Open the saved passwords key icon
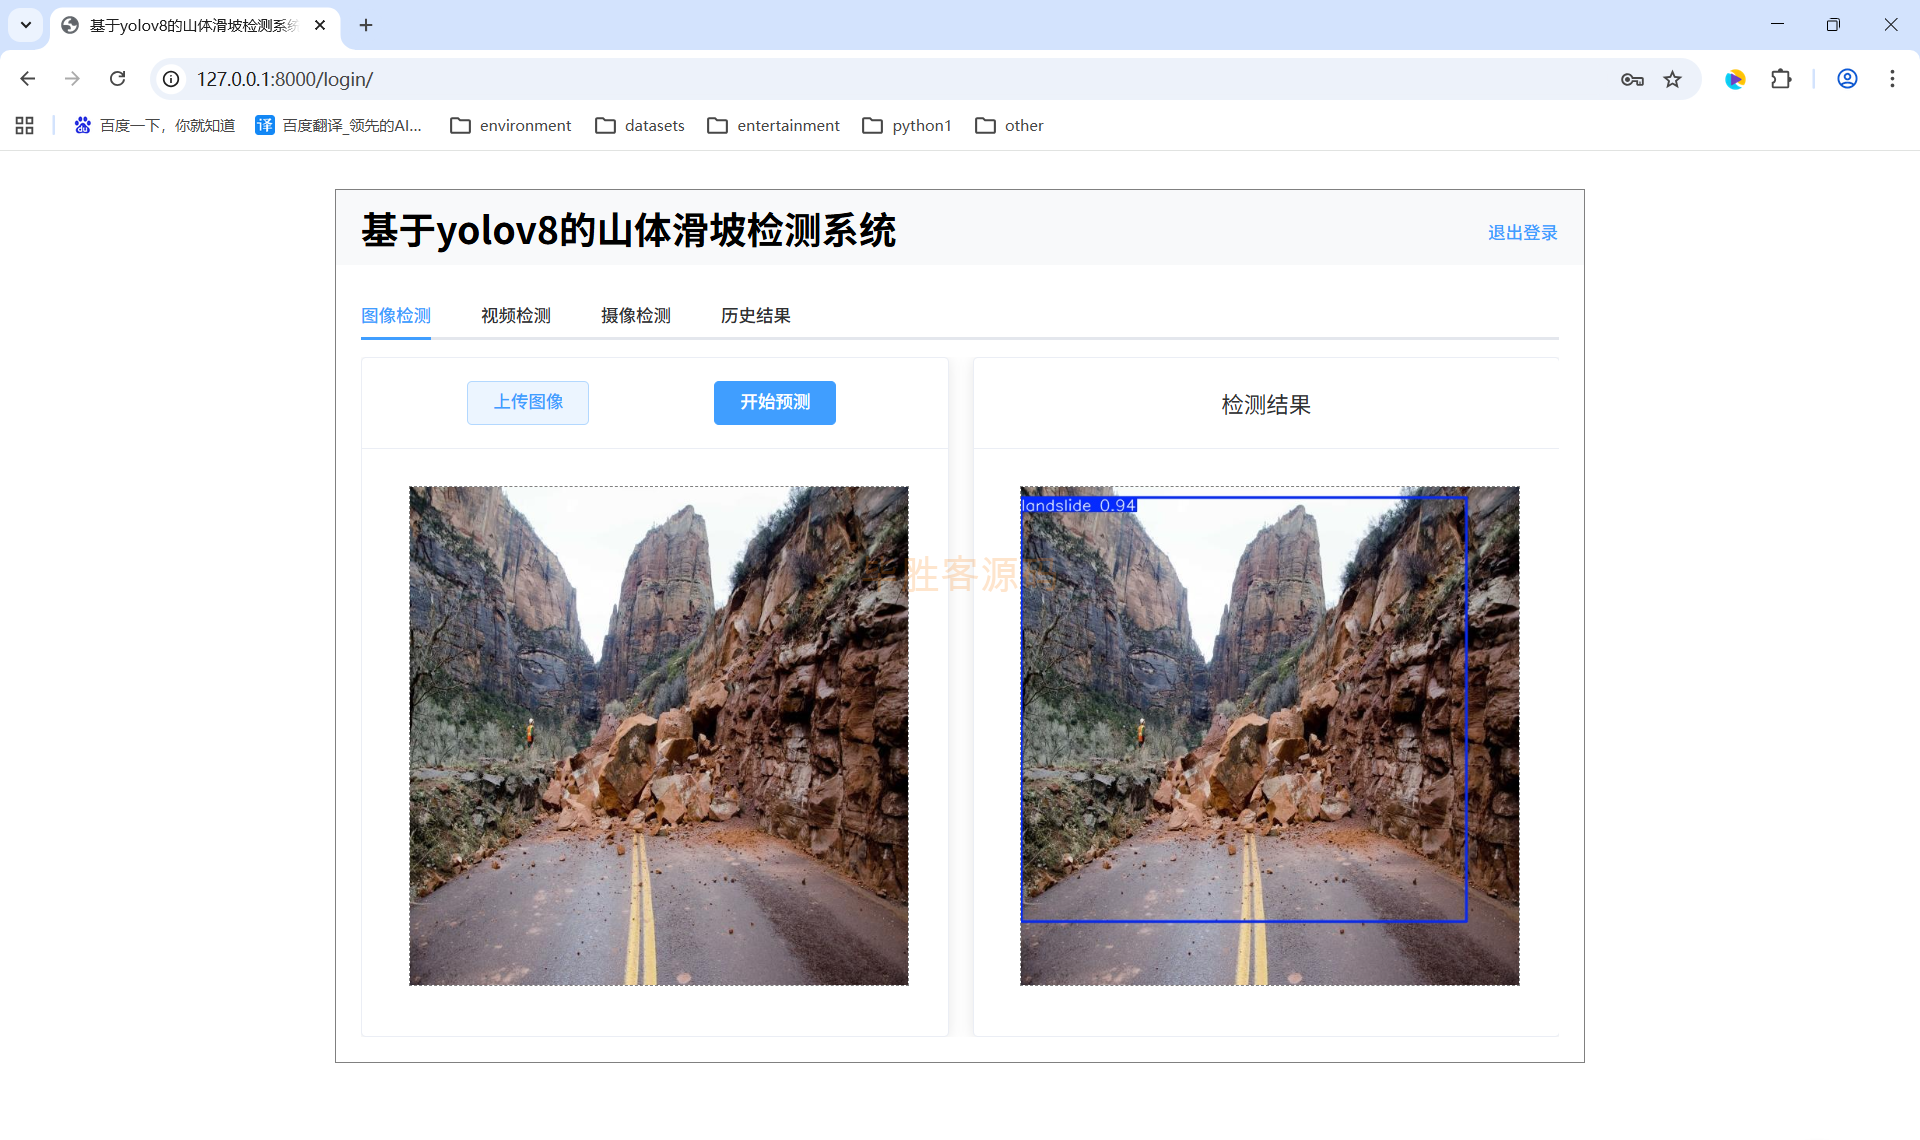Image resolution: width=1920 pixels, height=1140 pixels. 1632,80
